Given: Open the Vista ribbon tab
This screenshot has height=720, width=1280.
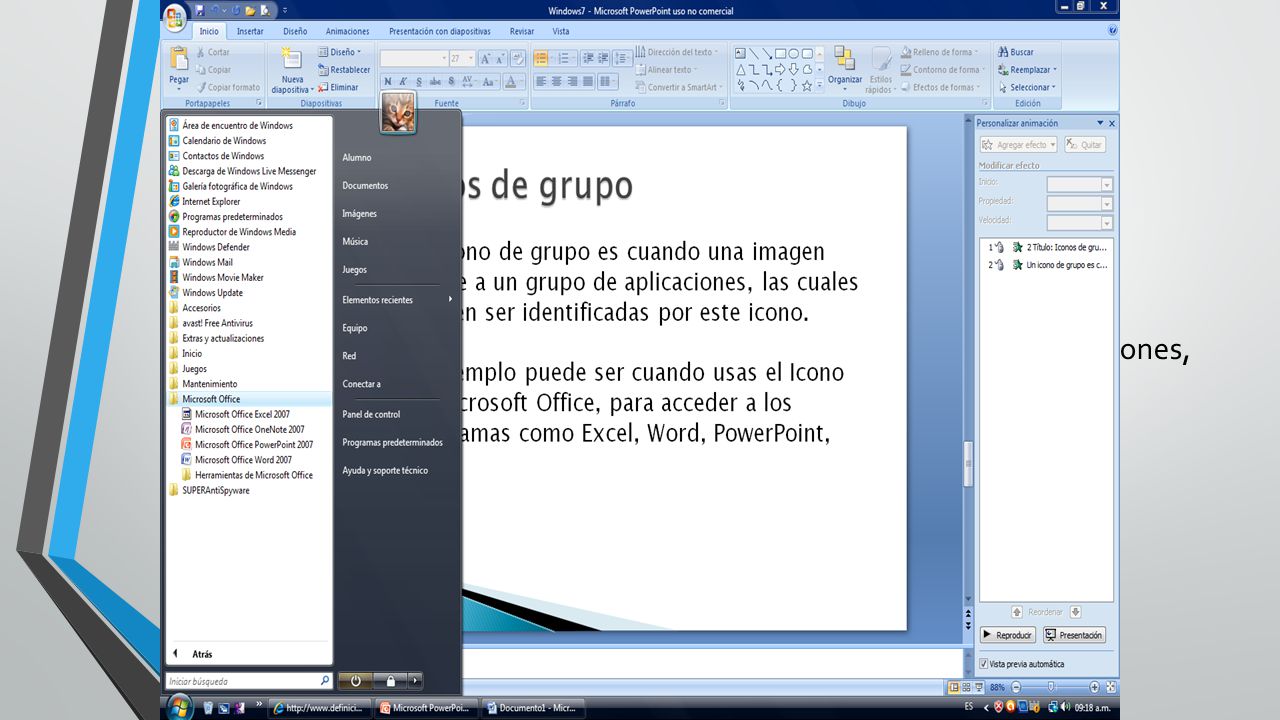Looking at the screenshot, I should coord(561,31).
